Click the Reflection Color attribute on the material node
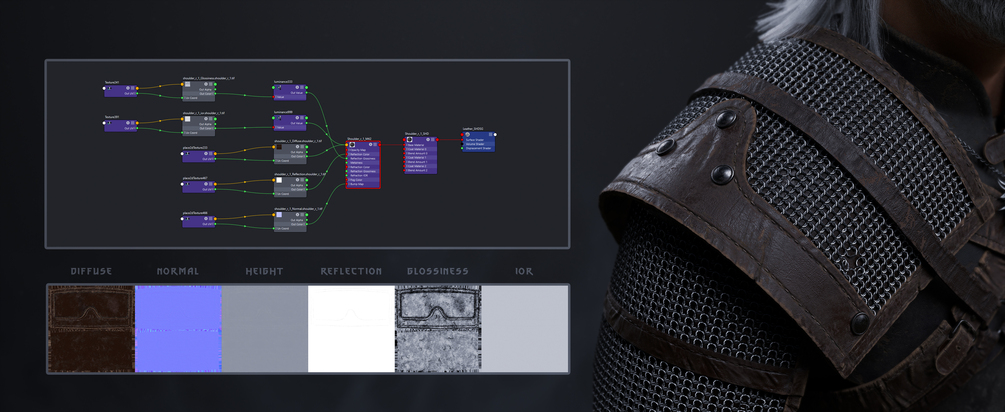 (x=363, y=154)
